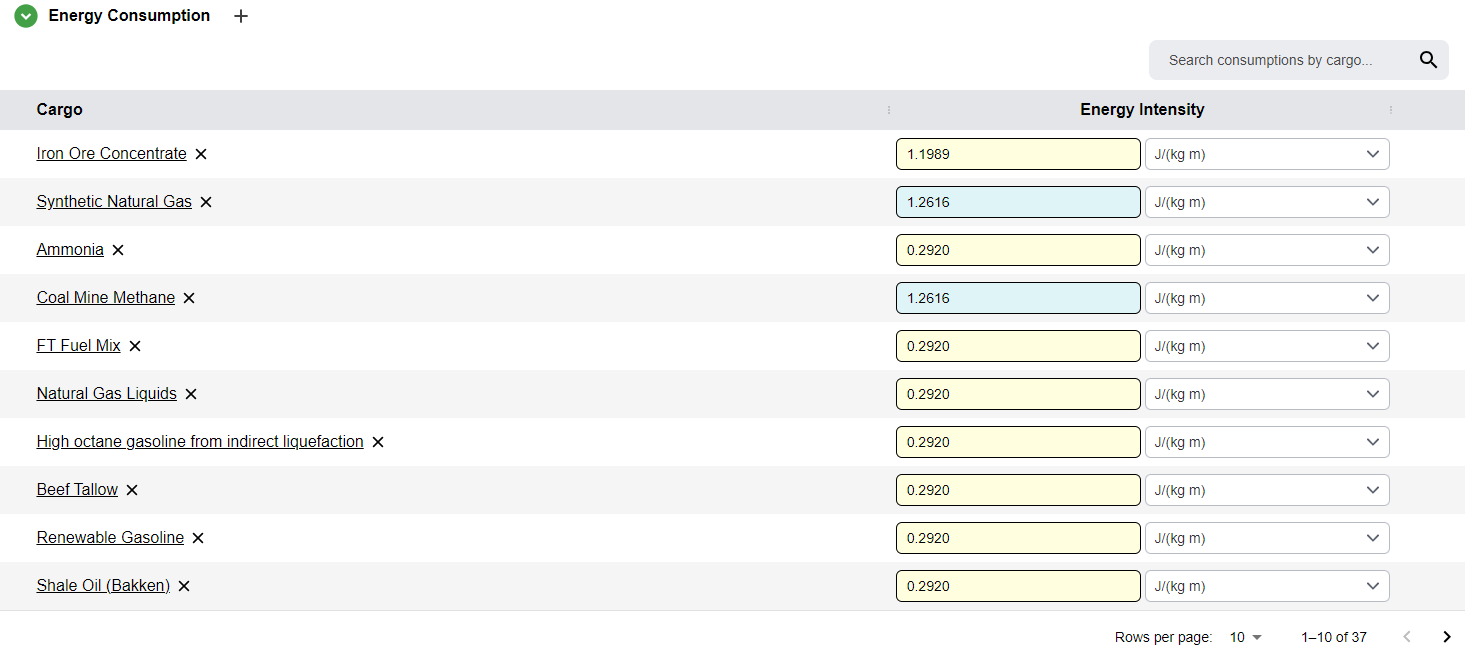Edit Synthetic Natural Gas intensity value 1.2616

(1018, 202)
